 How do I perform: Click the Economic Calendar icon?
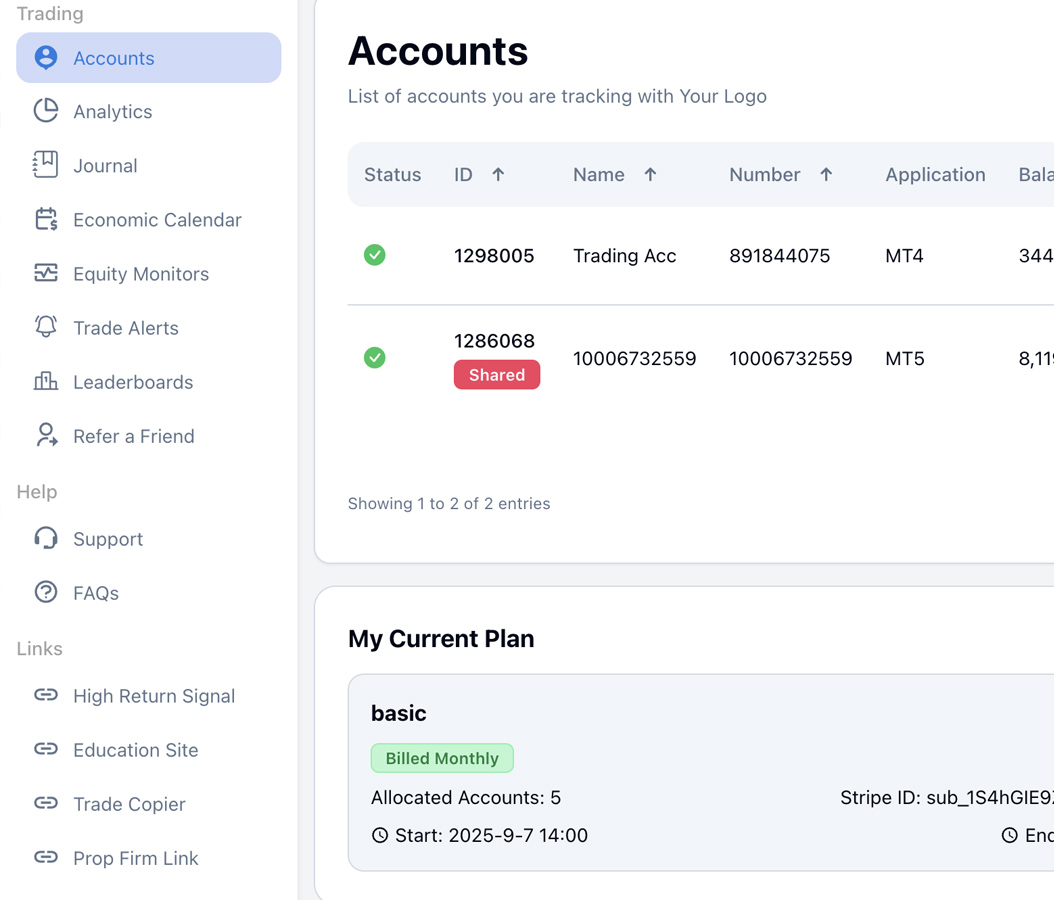[46, 219]
